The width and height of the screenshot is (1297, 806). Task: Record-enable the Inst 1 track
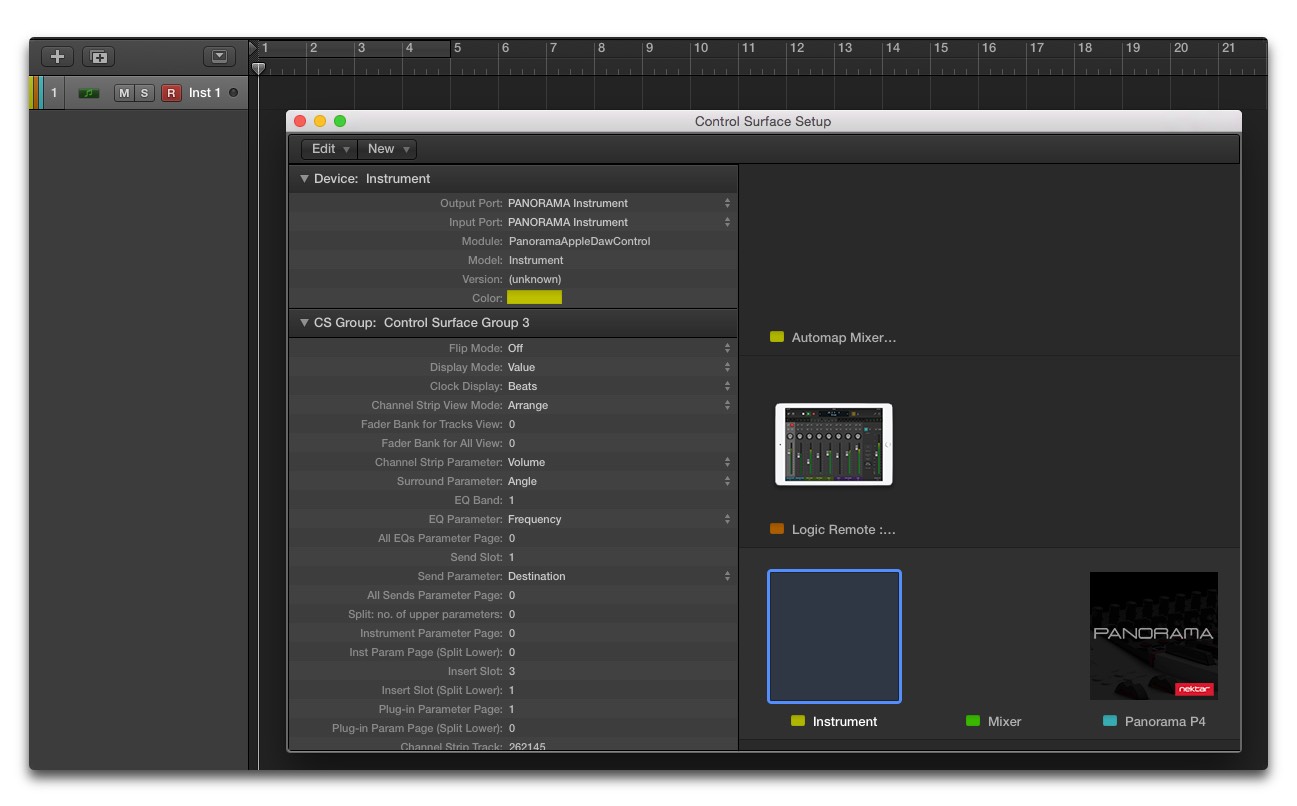pos(171,93)
